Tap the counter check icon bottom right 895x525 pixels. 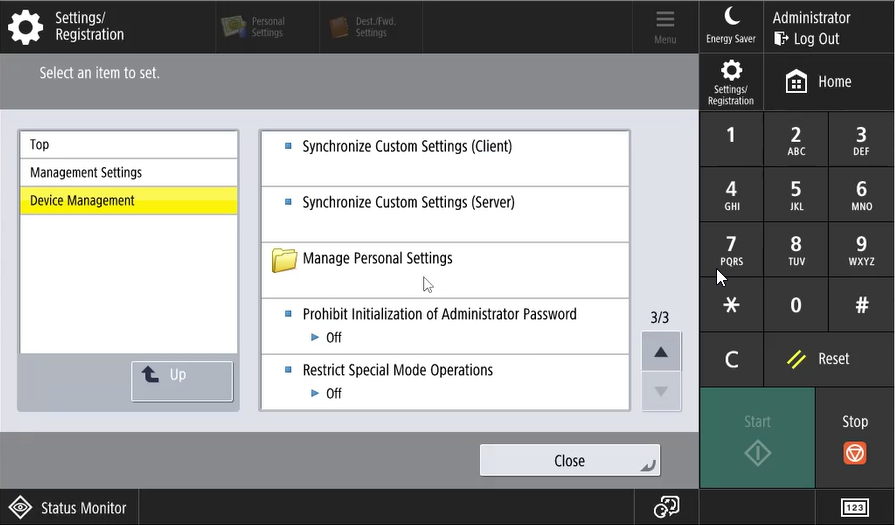(x=855, y=508)
